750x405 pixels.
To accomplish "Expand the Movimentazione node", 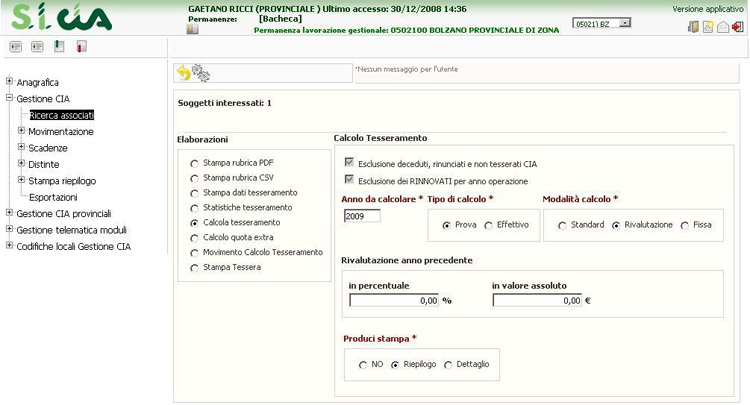I will tap(21, 131).
